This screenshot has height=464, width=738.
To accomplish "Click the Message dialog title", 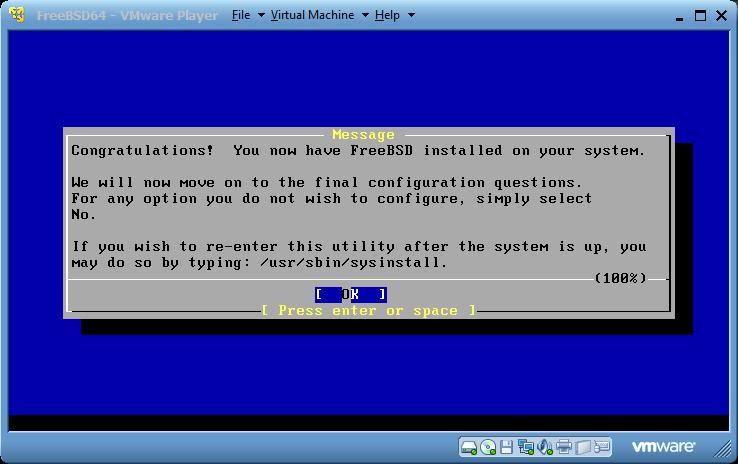I will click(363, 135).
